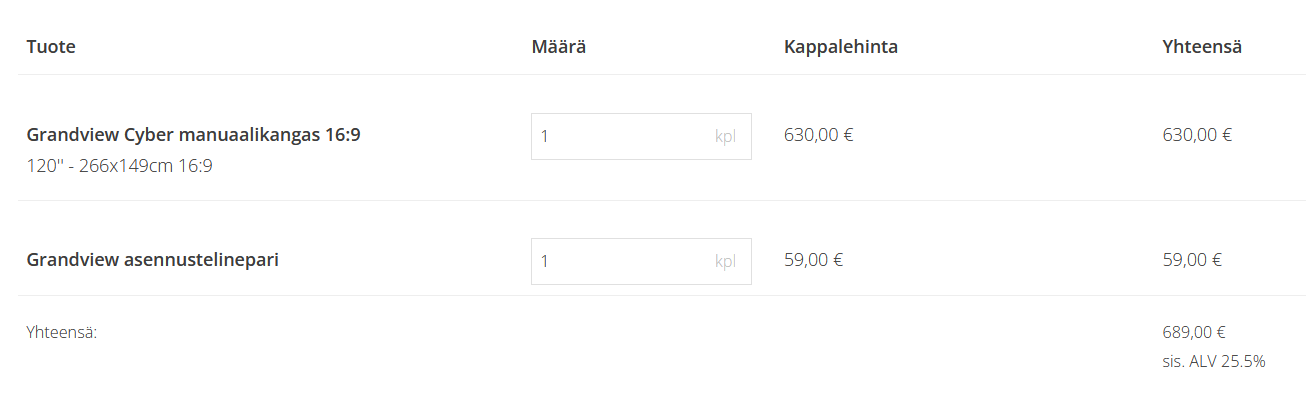This screenshot has height=402, width=1306.
Task: Click the Grandview Cyber manuaalikangas 16:9 product name
Action: pos(193,134)
